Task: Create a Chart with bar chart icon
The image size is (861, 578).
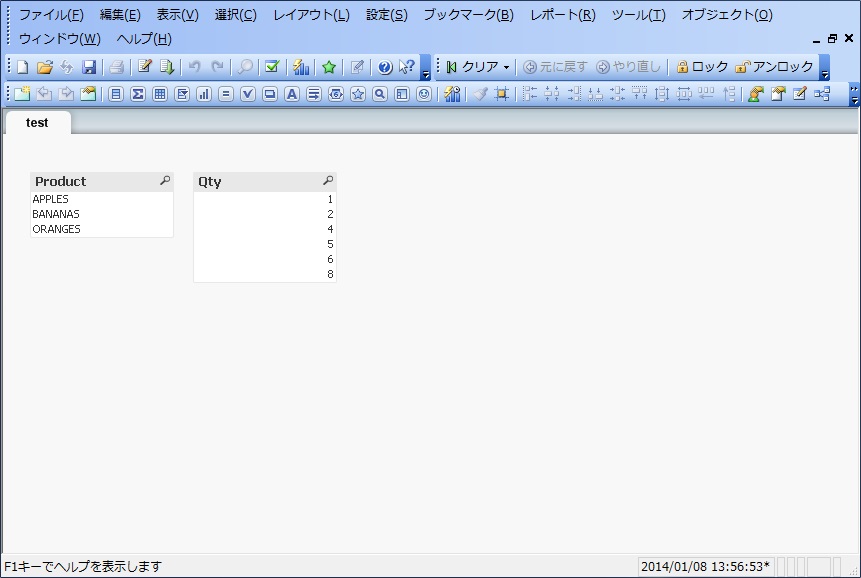Action: [204, 94]
